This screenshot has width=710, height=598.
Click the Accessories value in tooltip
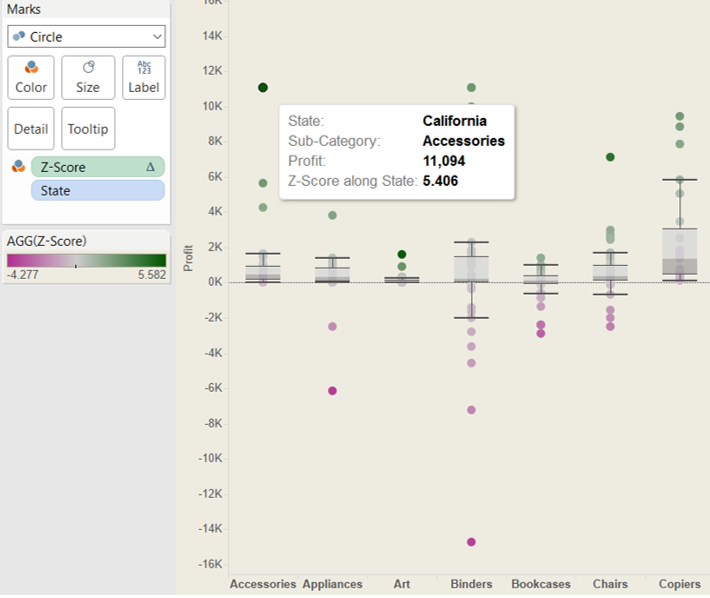pyautogui.click(x=464, y=141)
